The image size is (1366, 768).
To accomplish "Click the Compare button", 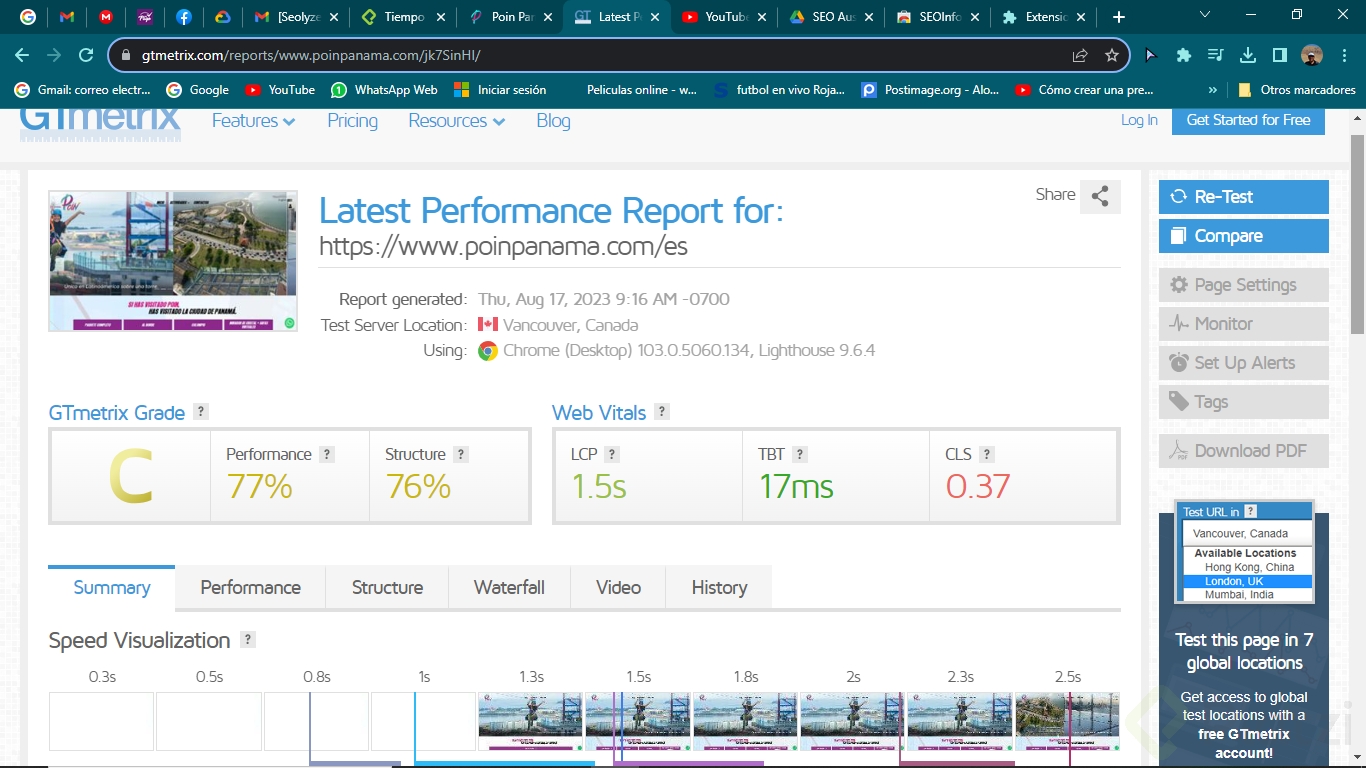I will (1244, 236).
